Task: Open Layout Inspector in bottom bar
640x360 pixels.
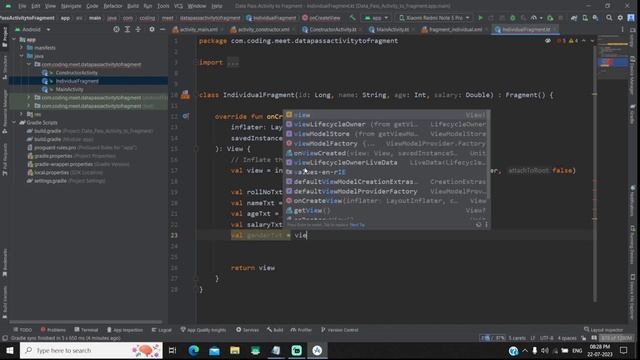Action: [603, 330]
